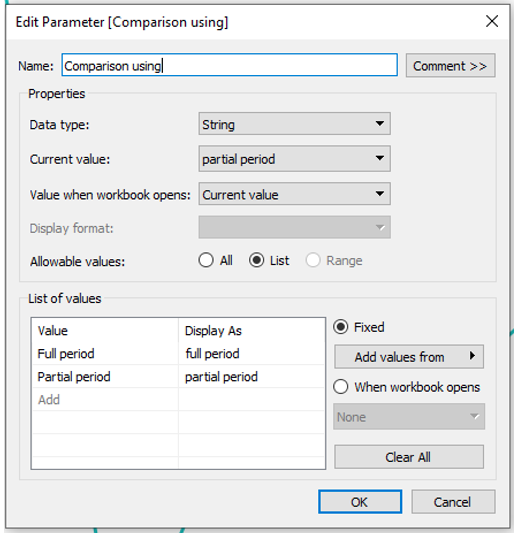The width and height of the screenshot is (517, 533).
Task: Confirm with the OK button
Action: 360,502
